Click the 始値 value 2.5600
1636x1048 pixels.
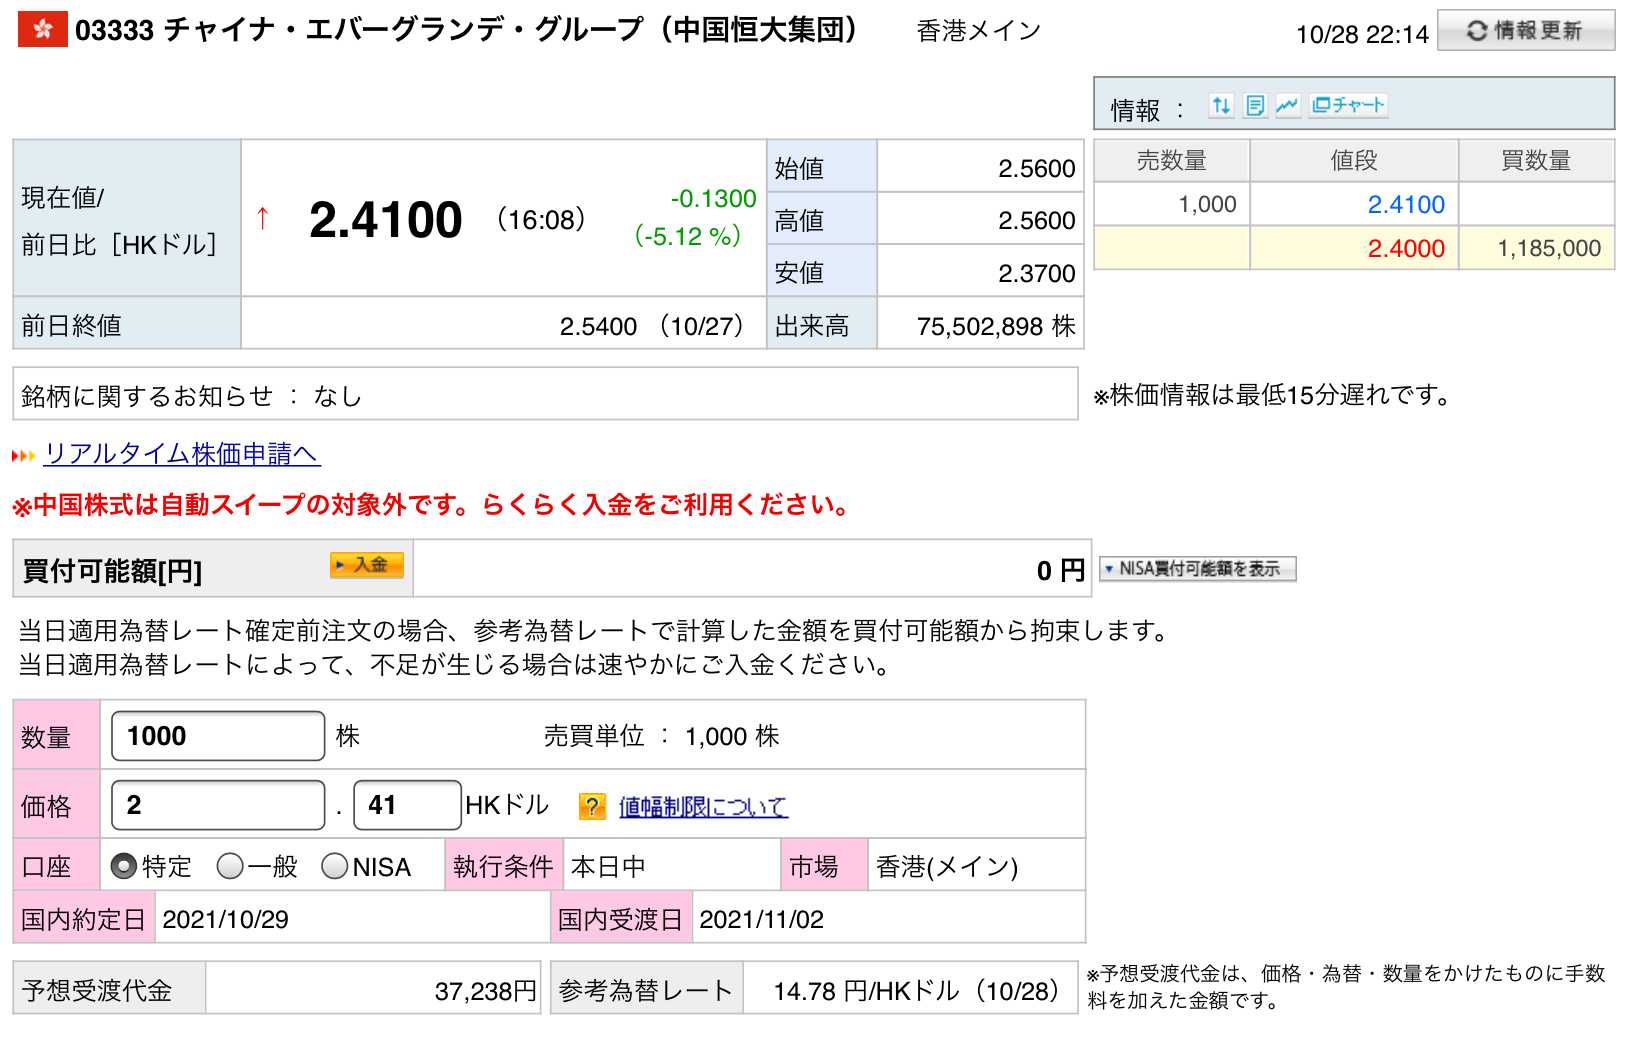(x=1037, y=169)
